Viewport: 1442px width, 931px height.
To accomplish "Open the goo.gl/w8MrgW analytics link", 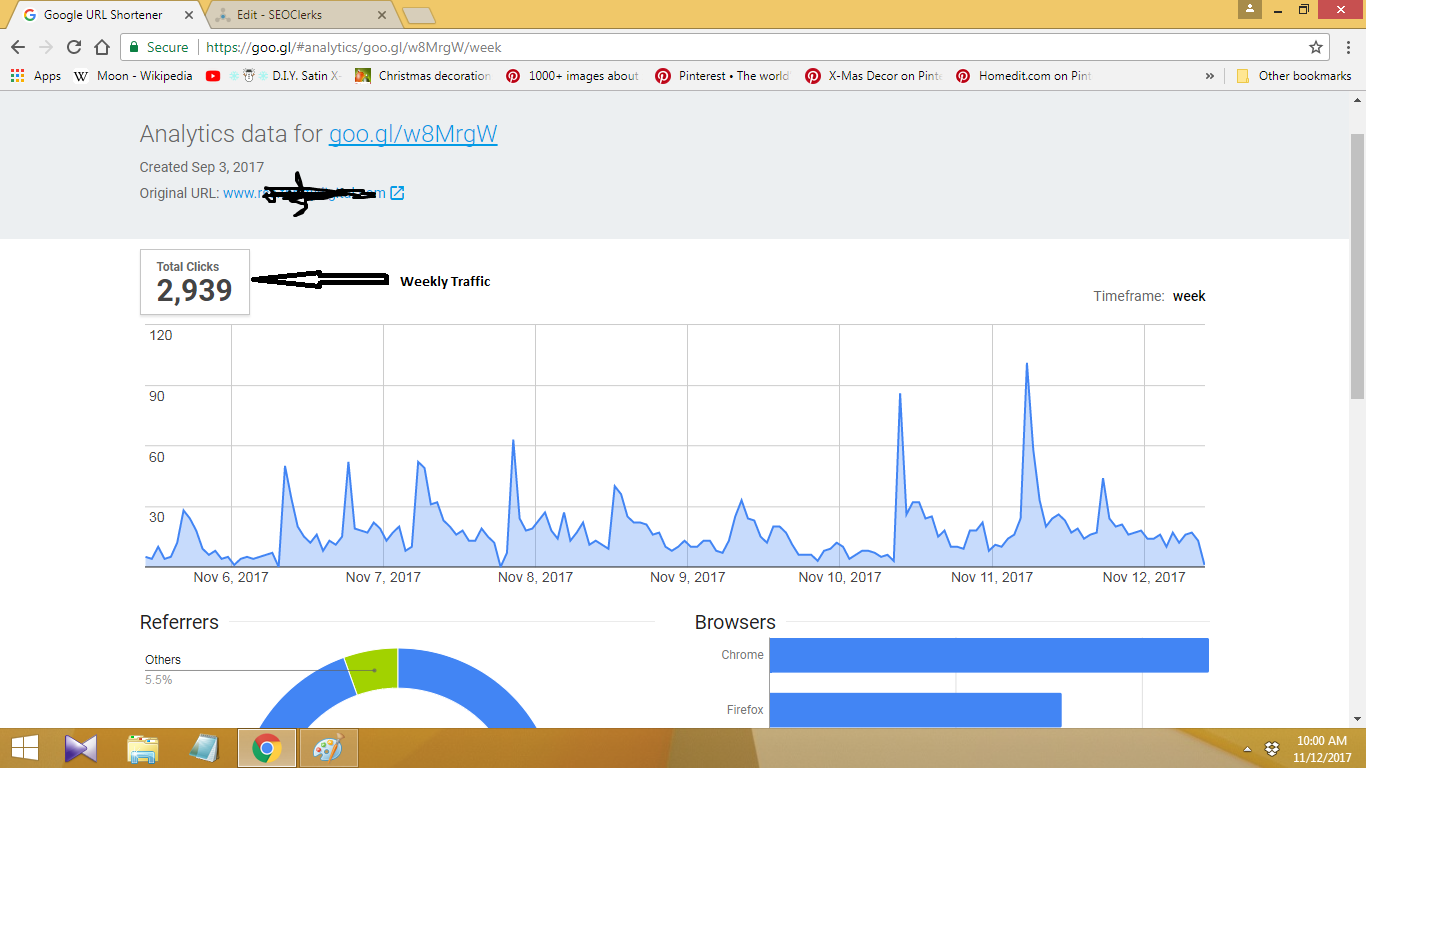I will (x=413, y=134).
